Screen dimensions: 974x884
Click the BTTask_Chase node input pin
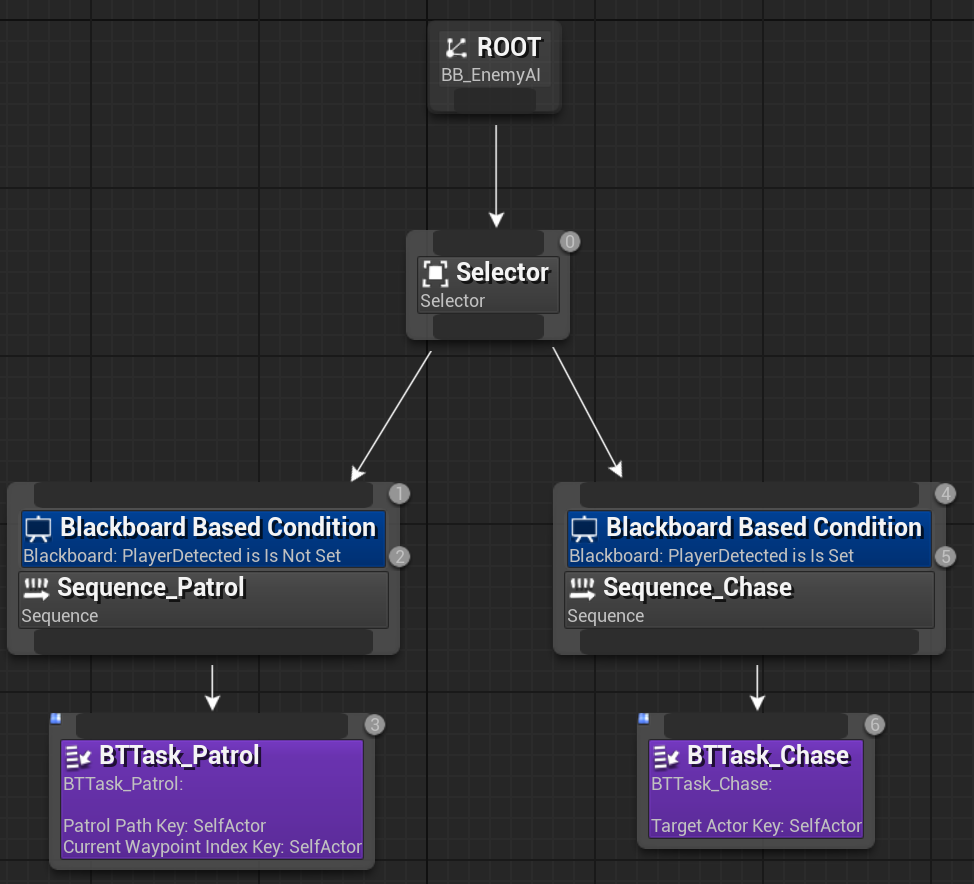(756, 726)
